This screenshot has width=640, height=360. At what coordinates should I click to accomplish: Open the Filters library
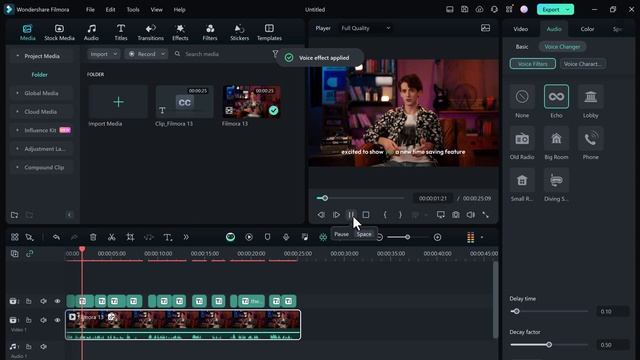(210, 32)
